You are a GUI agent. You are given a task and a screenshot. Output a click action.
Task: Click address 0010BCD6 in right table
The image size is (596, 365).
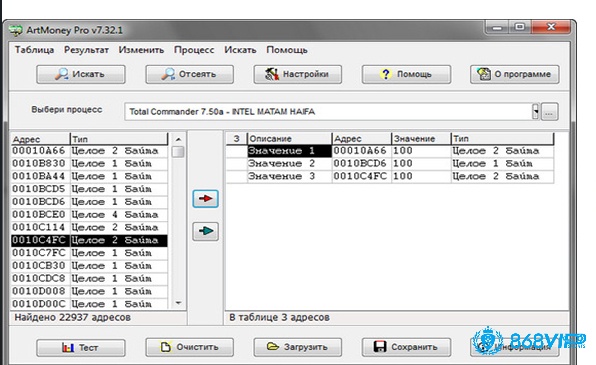tap(361, 163)
